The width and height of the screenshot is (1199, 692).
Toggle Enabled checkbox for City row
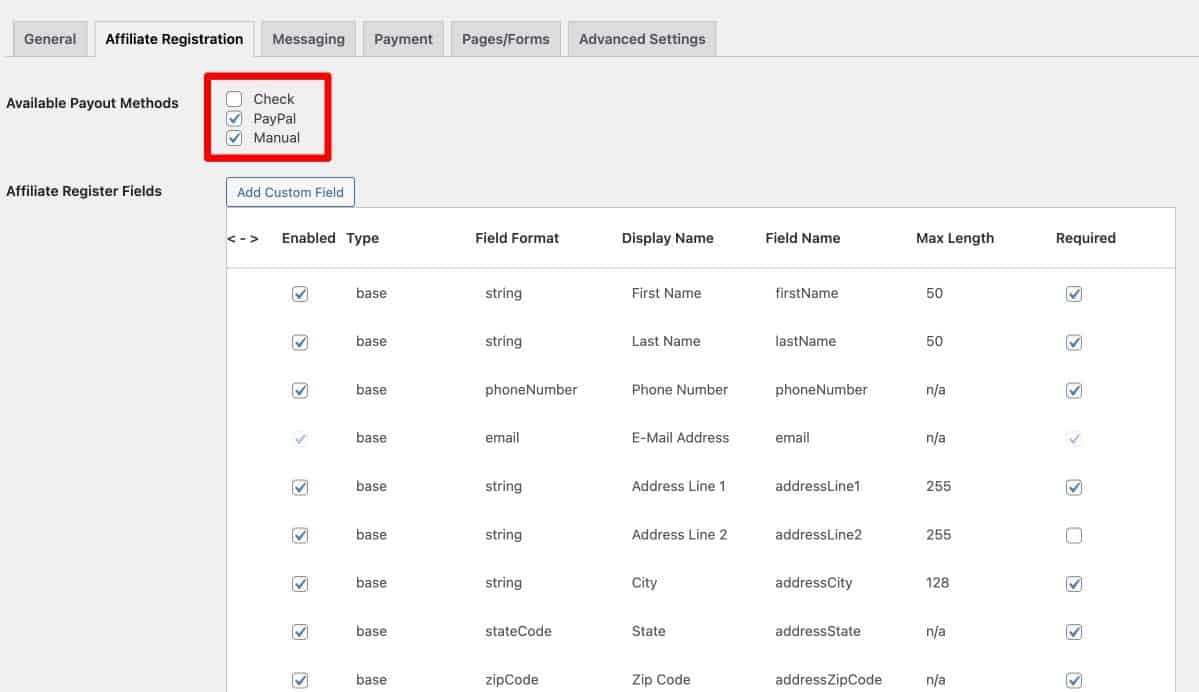point(300,583)
